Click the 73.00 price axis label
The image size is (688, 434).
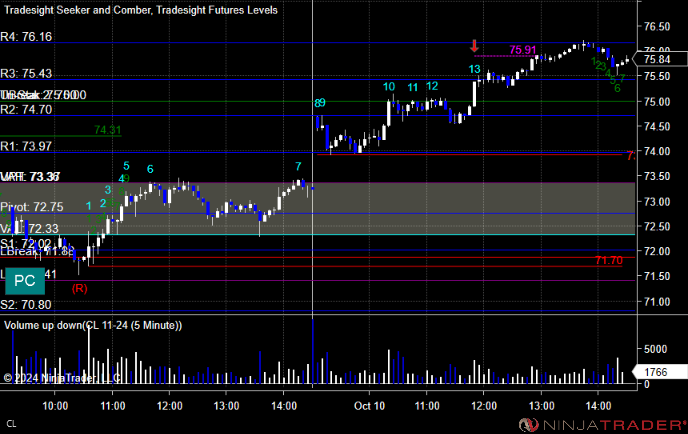(x=657, y=201)
